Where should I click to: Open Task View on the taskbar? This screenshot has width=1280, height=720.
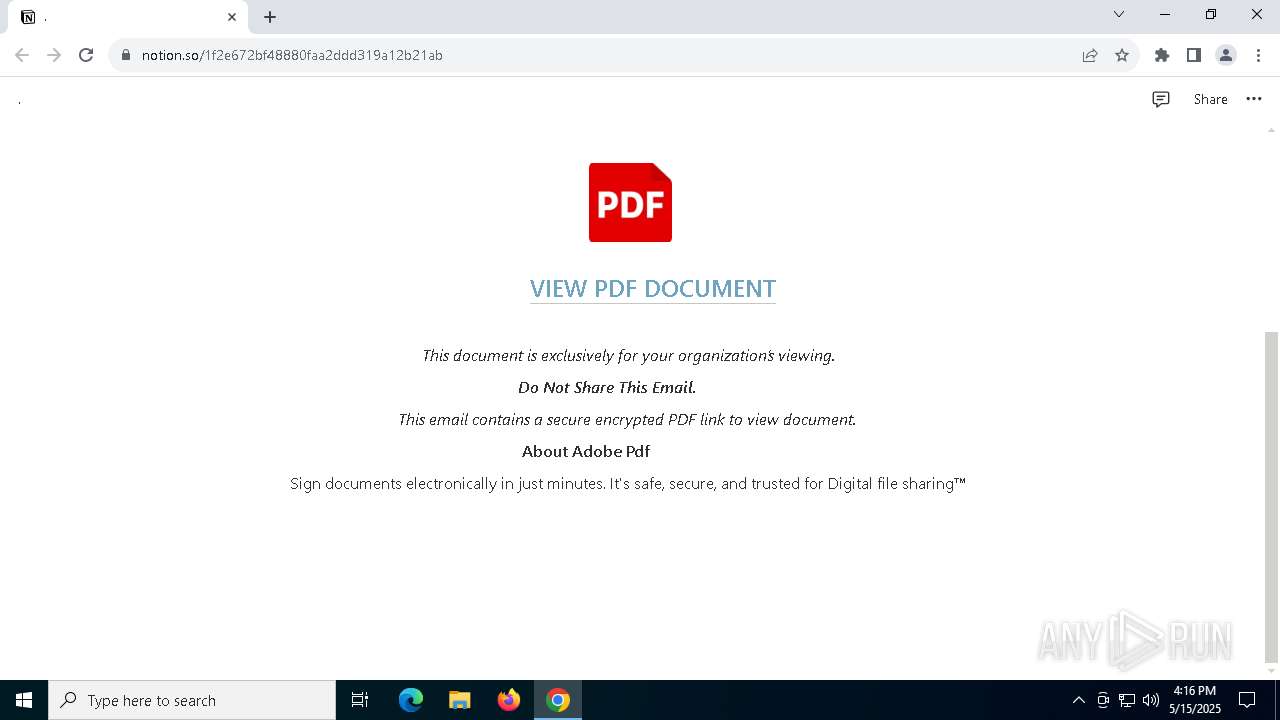[x=360, y=700]
